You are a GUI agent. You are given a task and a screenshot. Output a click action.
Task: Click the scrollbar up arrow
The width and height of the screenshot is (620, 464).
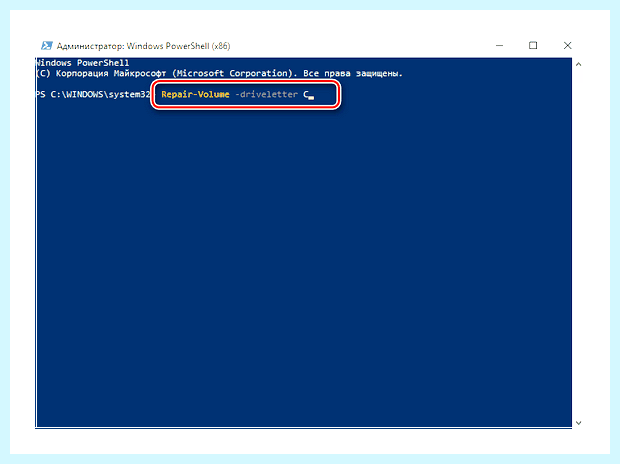click(x=578, y=64)
